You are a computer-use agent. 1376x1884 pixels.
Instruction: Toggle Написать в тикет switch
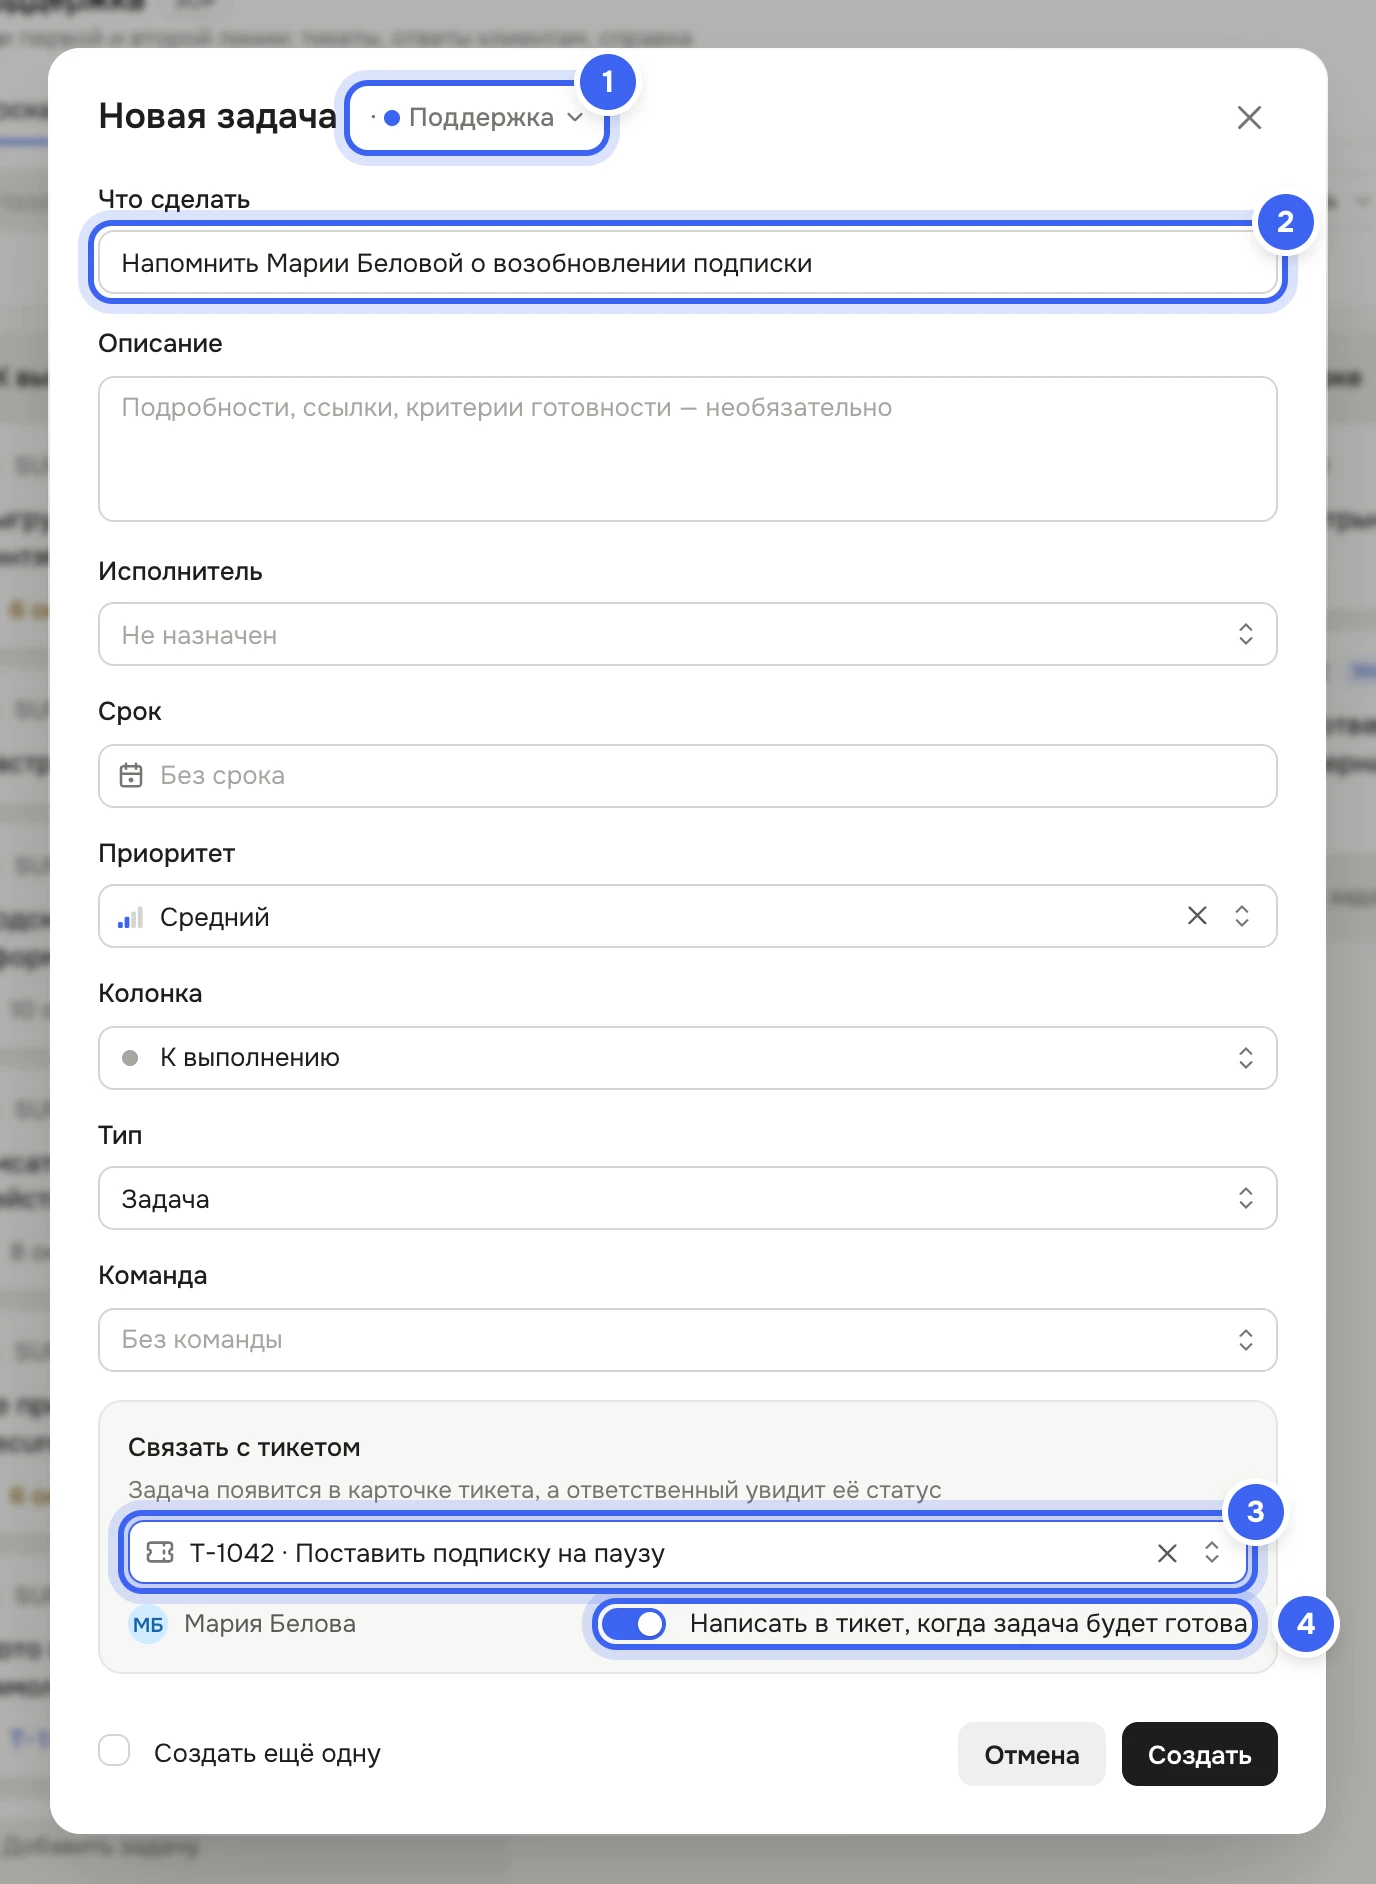(x=634, y=1624)
